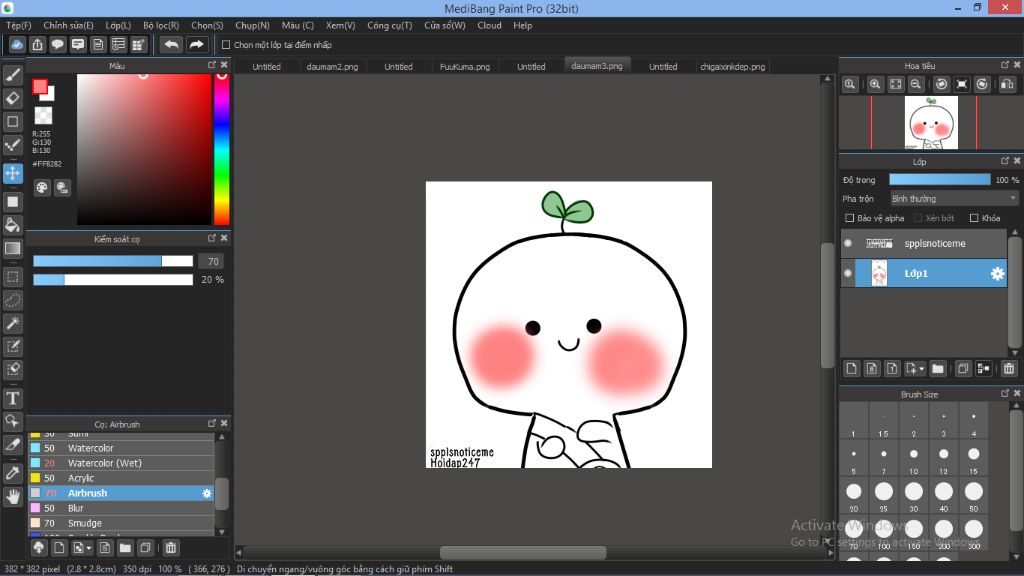Select the Bucket fill tool
The width and height of the screenshot is (1024, 576).
tap(13, 225)
